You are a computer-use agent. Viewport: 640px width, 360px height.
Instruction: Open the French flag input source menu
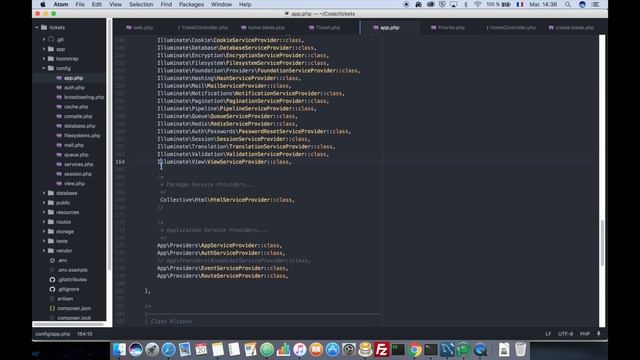(520, 4)
